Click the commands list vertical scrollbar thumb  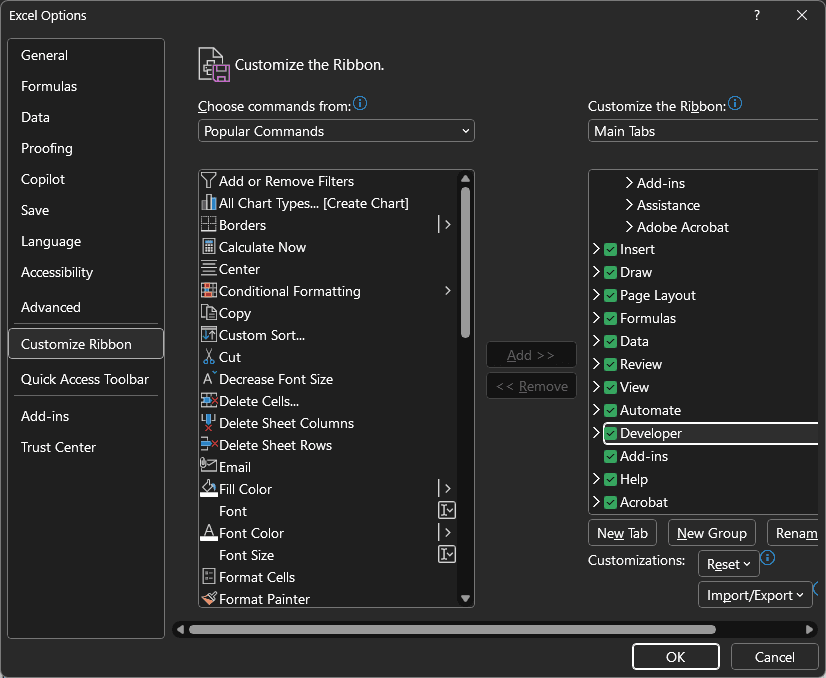(x=465, y=262)
